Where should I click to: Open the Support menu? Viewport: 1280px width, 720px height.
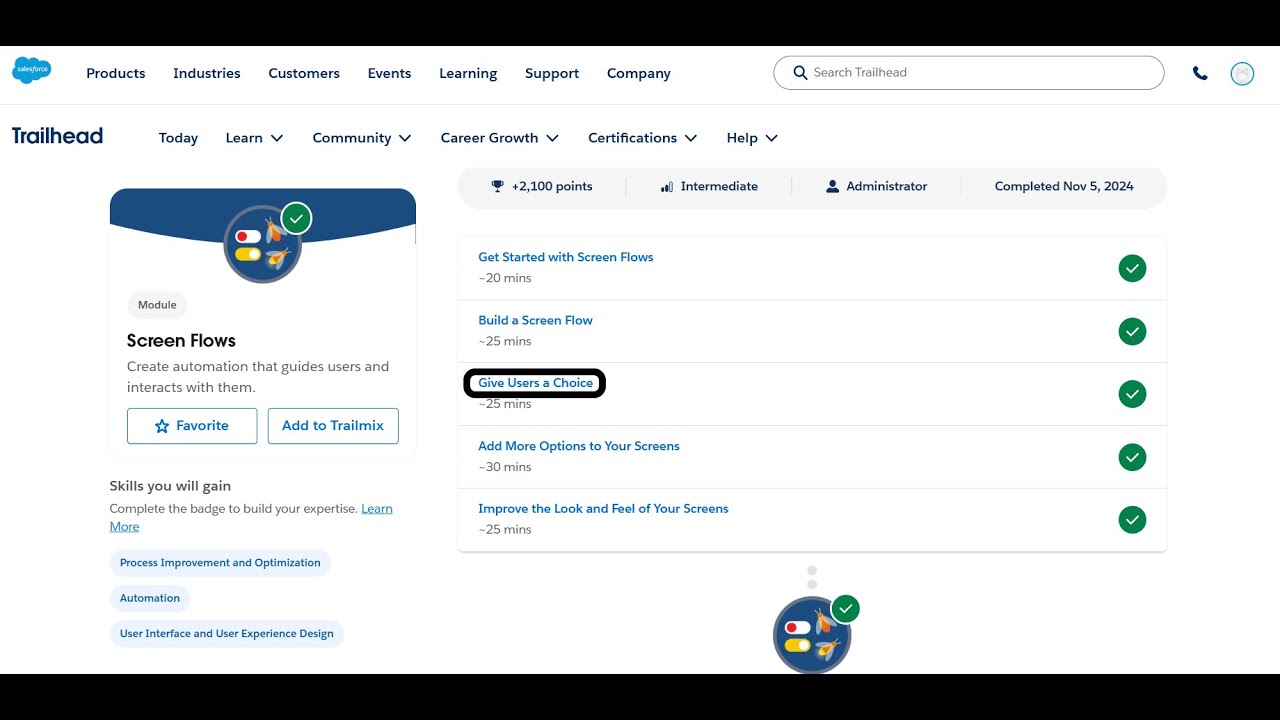coord(552,73)
